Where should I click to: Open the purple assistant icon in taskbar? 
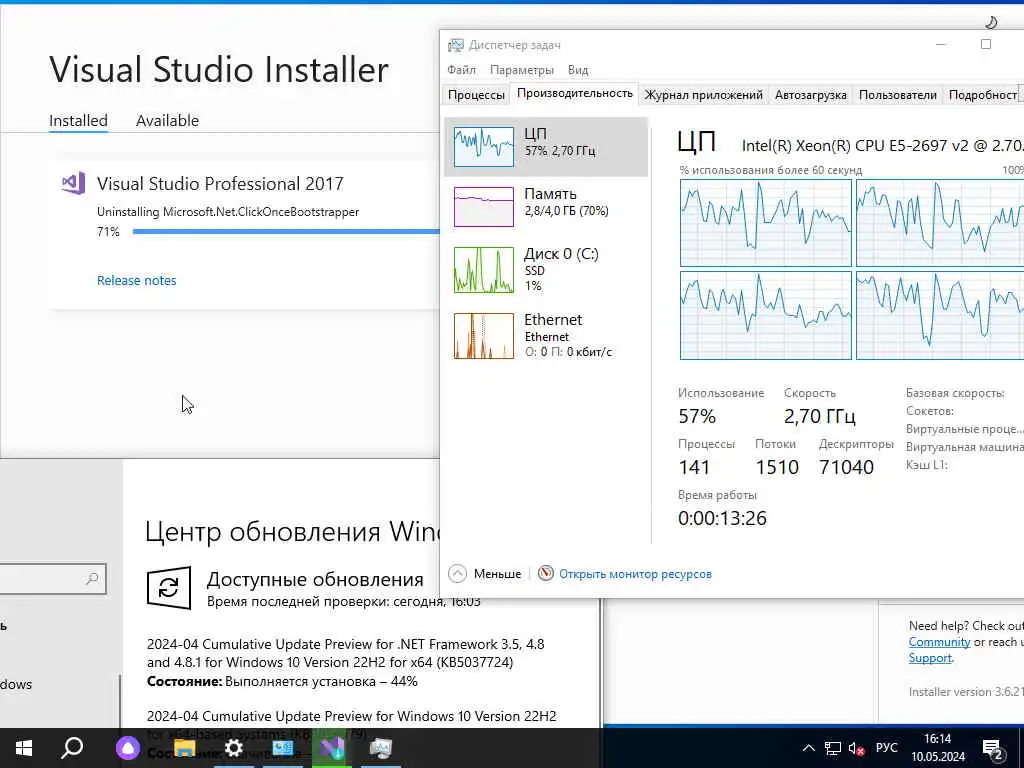tap(128, 748)
